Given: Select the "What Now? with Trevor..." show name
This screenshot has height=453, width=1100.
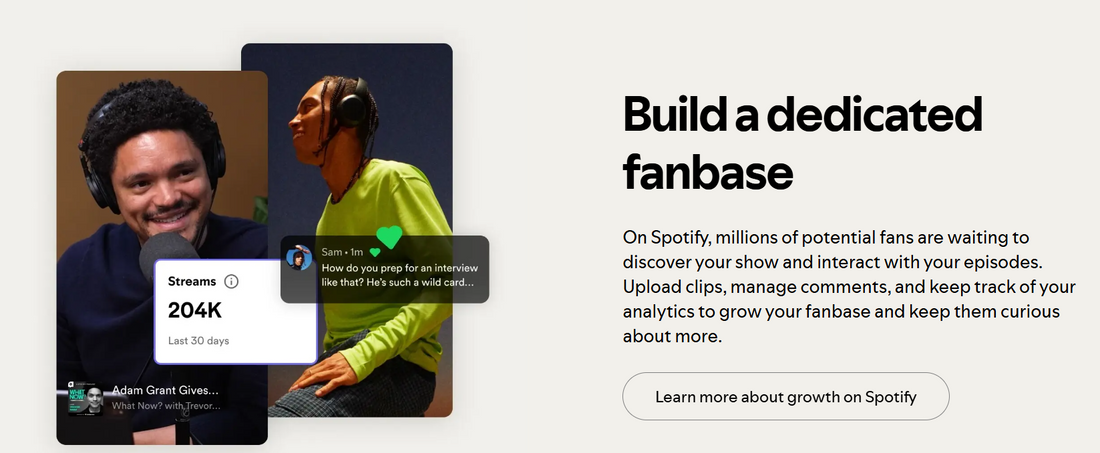Looking at the screenshot, I should [167, 406].
